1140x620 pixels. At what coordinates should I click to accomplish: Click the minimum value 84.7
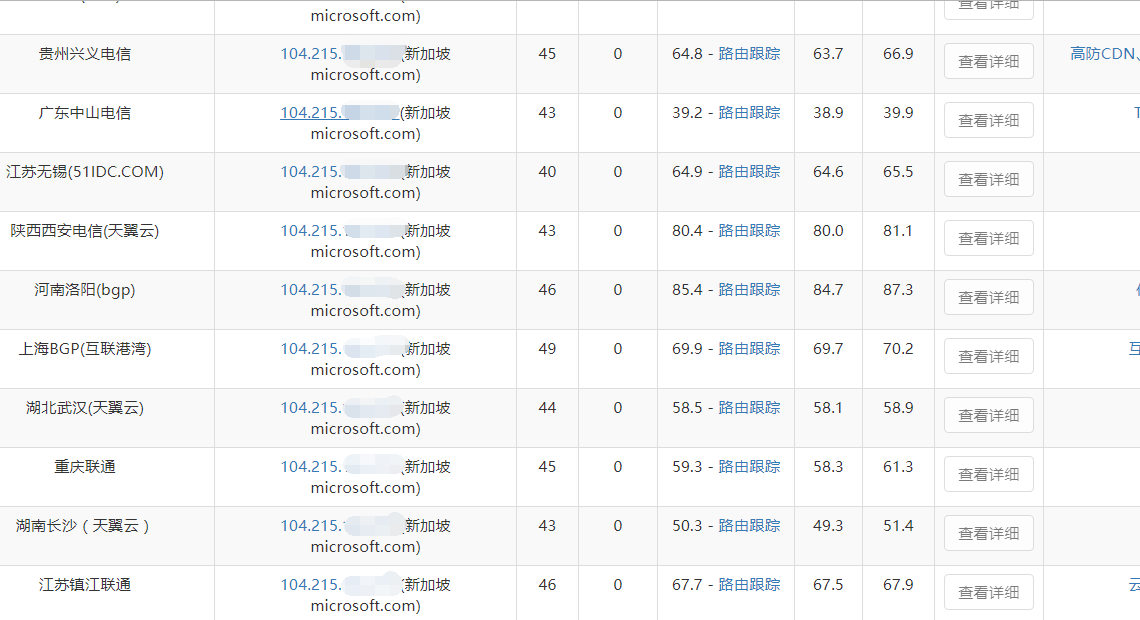(828, 289)
